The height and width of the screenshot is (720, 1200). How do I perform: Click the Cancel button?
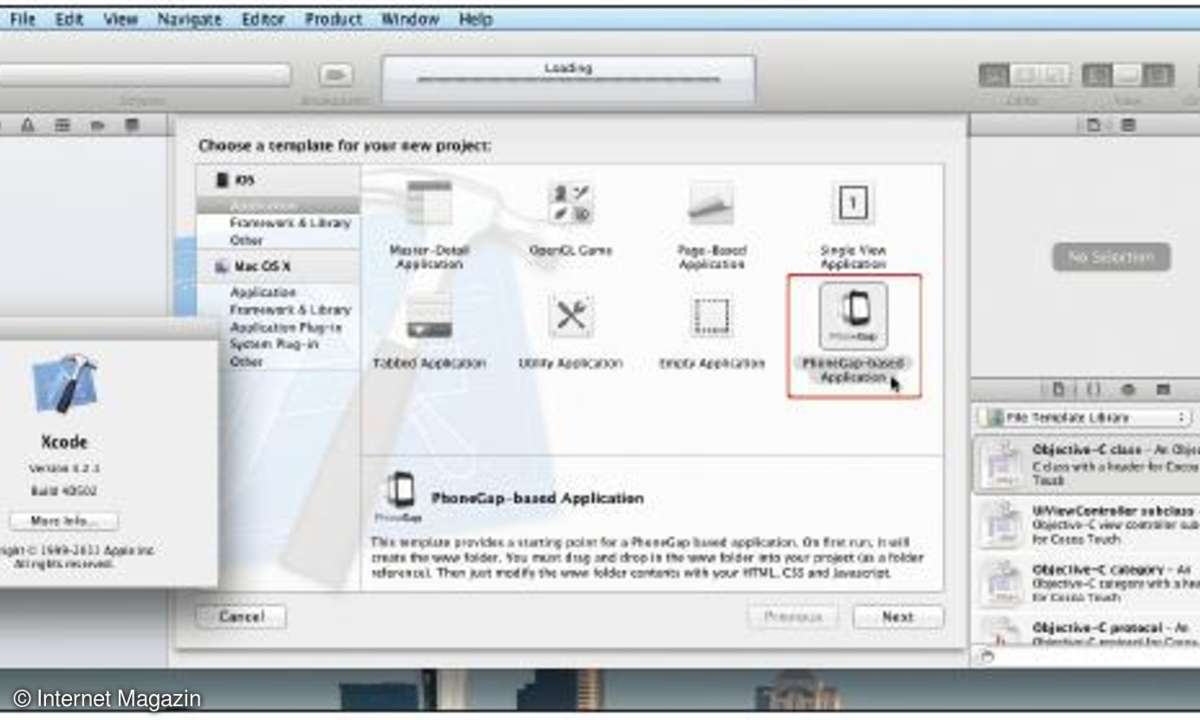(x=241, y=617)
